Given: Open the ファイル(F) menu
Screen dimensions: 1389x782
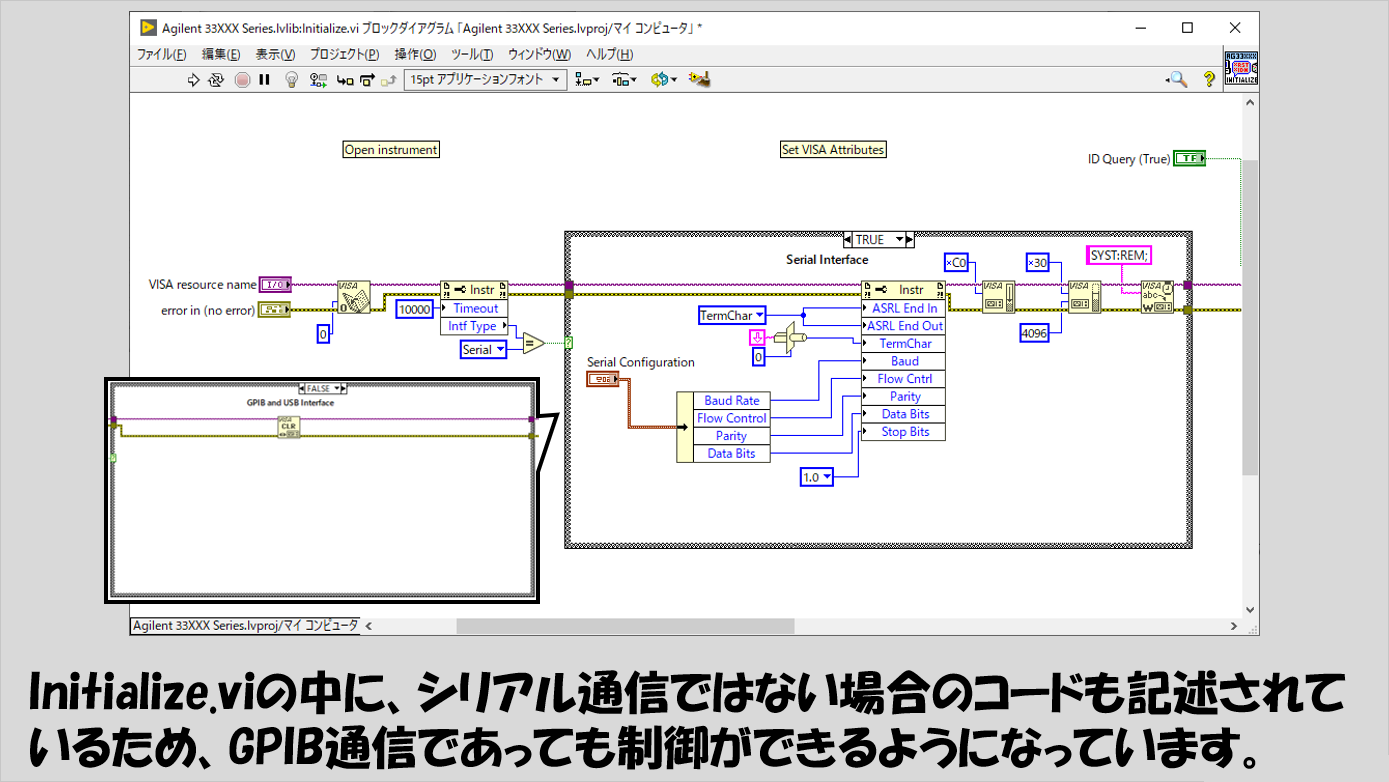Looking at the screenshot, I should tap(161, 54).
